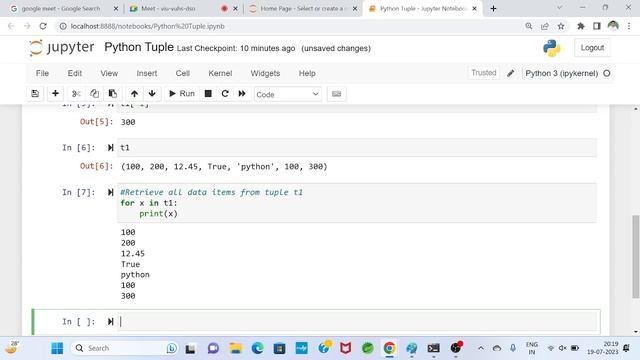Restart the kernel circular arrow icon
Image resolution: width=640 pixels, height=360 pixels.
point(225,94)
